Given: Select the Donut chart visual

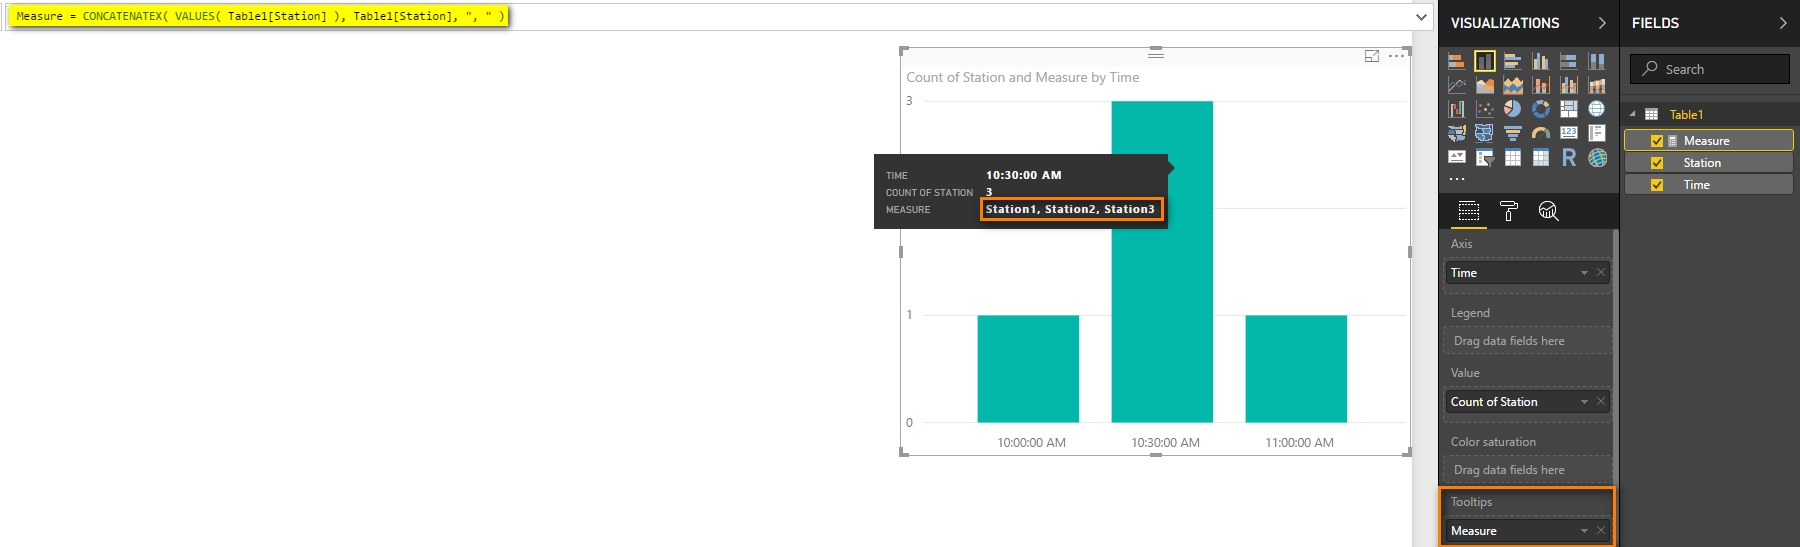Looking at the screenshot, I should pos(1541,109).
